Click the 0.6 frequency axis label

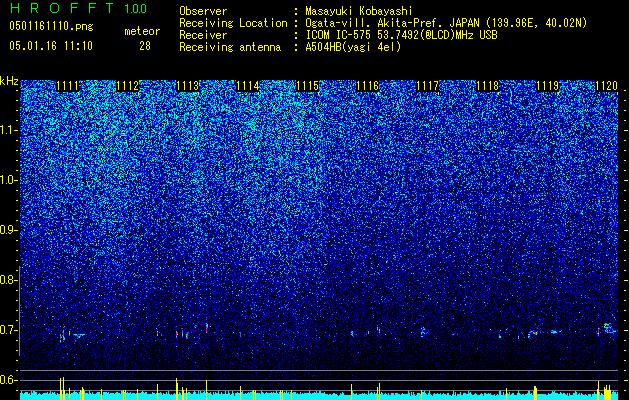pos(8,380)
